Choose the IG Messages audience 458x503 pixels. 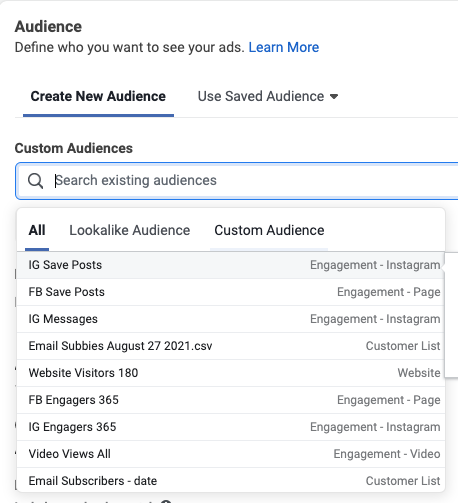[x=231, y=319]
